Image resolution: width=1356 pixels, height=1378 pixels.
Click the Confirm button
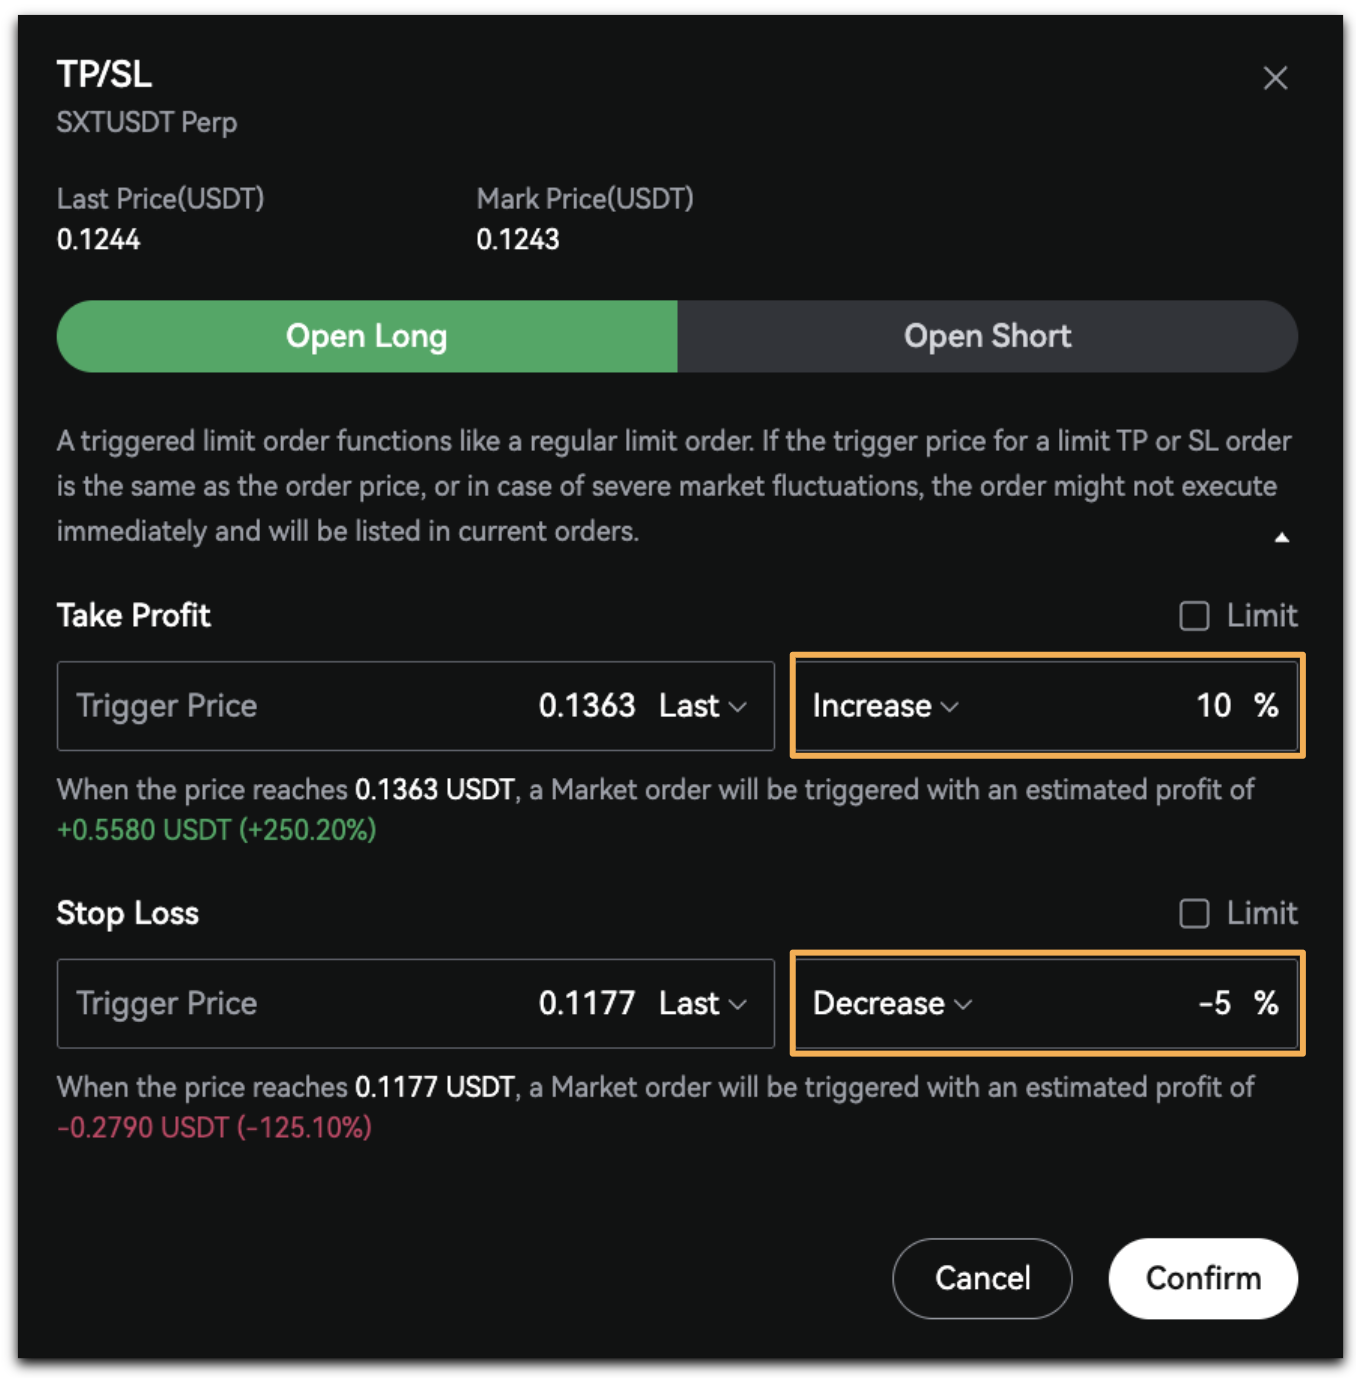pyautogui.click(x=1203, y=1278)
